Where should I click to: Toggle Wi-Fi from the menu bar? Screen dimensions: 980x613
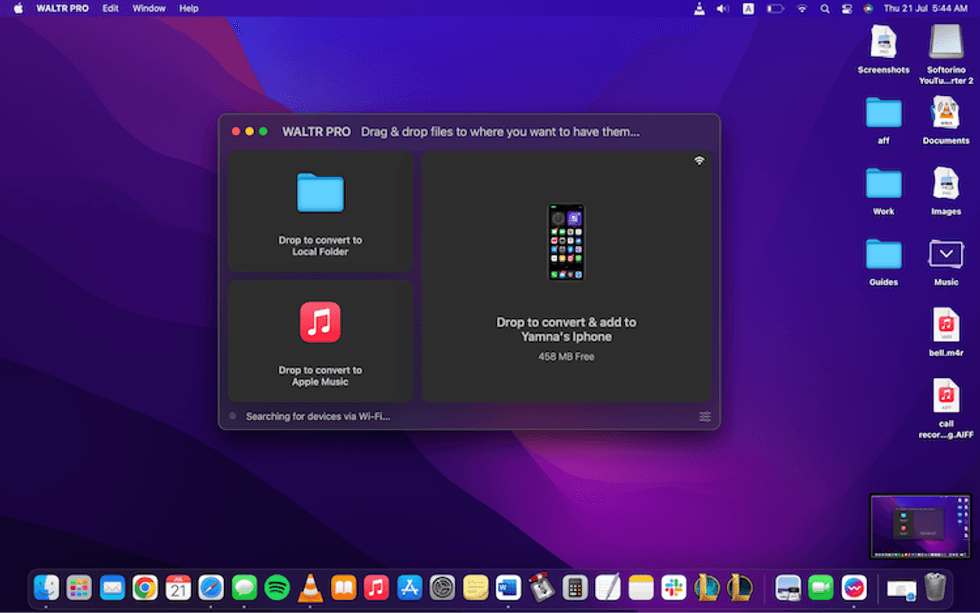[x=801, y=8]
